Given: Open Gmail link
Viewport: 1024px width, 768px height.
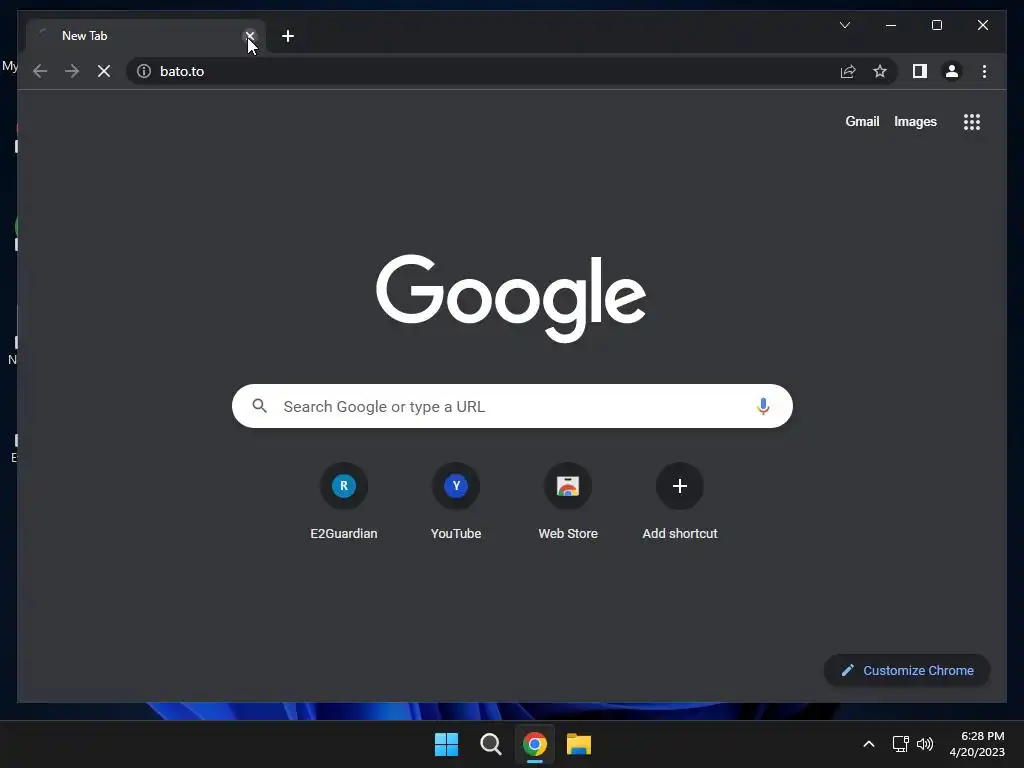Looking at the screenshot, I should click(x=862, y=121).
